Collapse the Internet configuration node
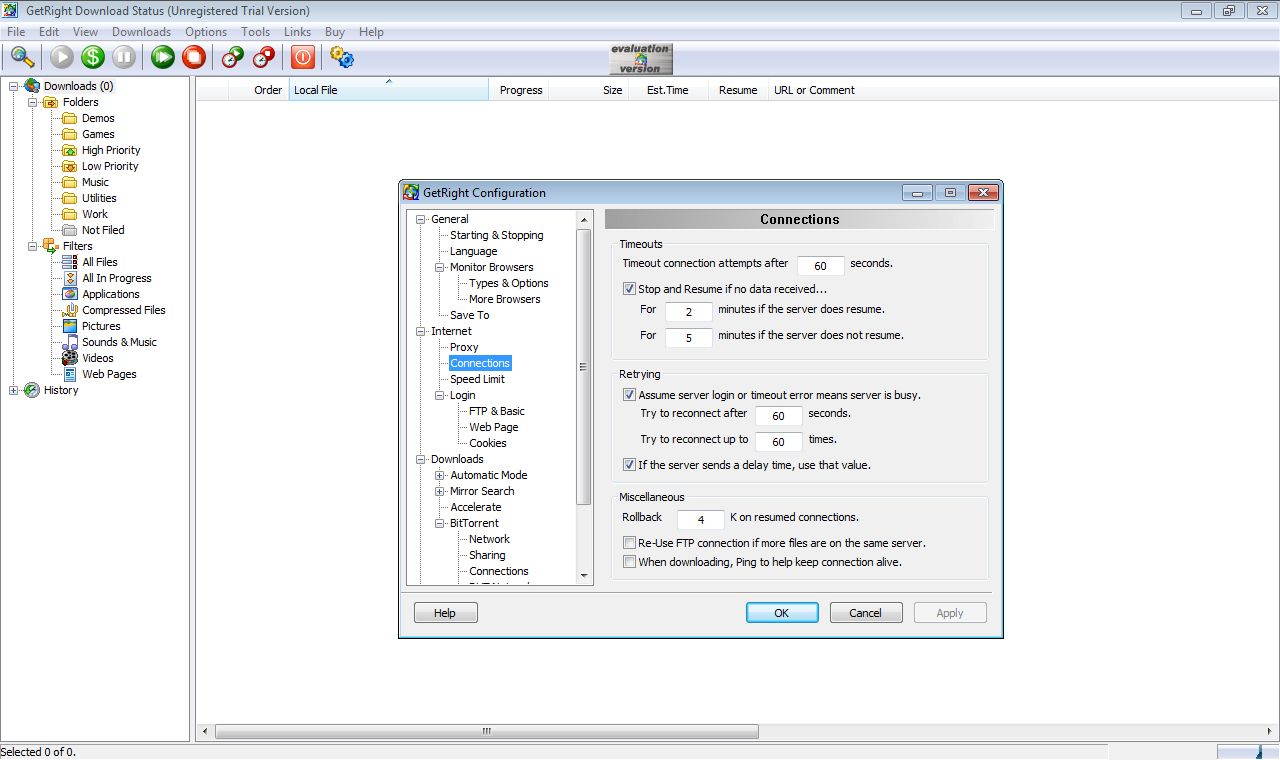The height and width of the screenshot is (760, 1280). (x=421, y=331)
